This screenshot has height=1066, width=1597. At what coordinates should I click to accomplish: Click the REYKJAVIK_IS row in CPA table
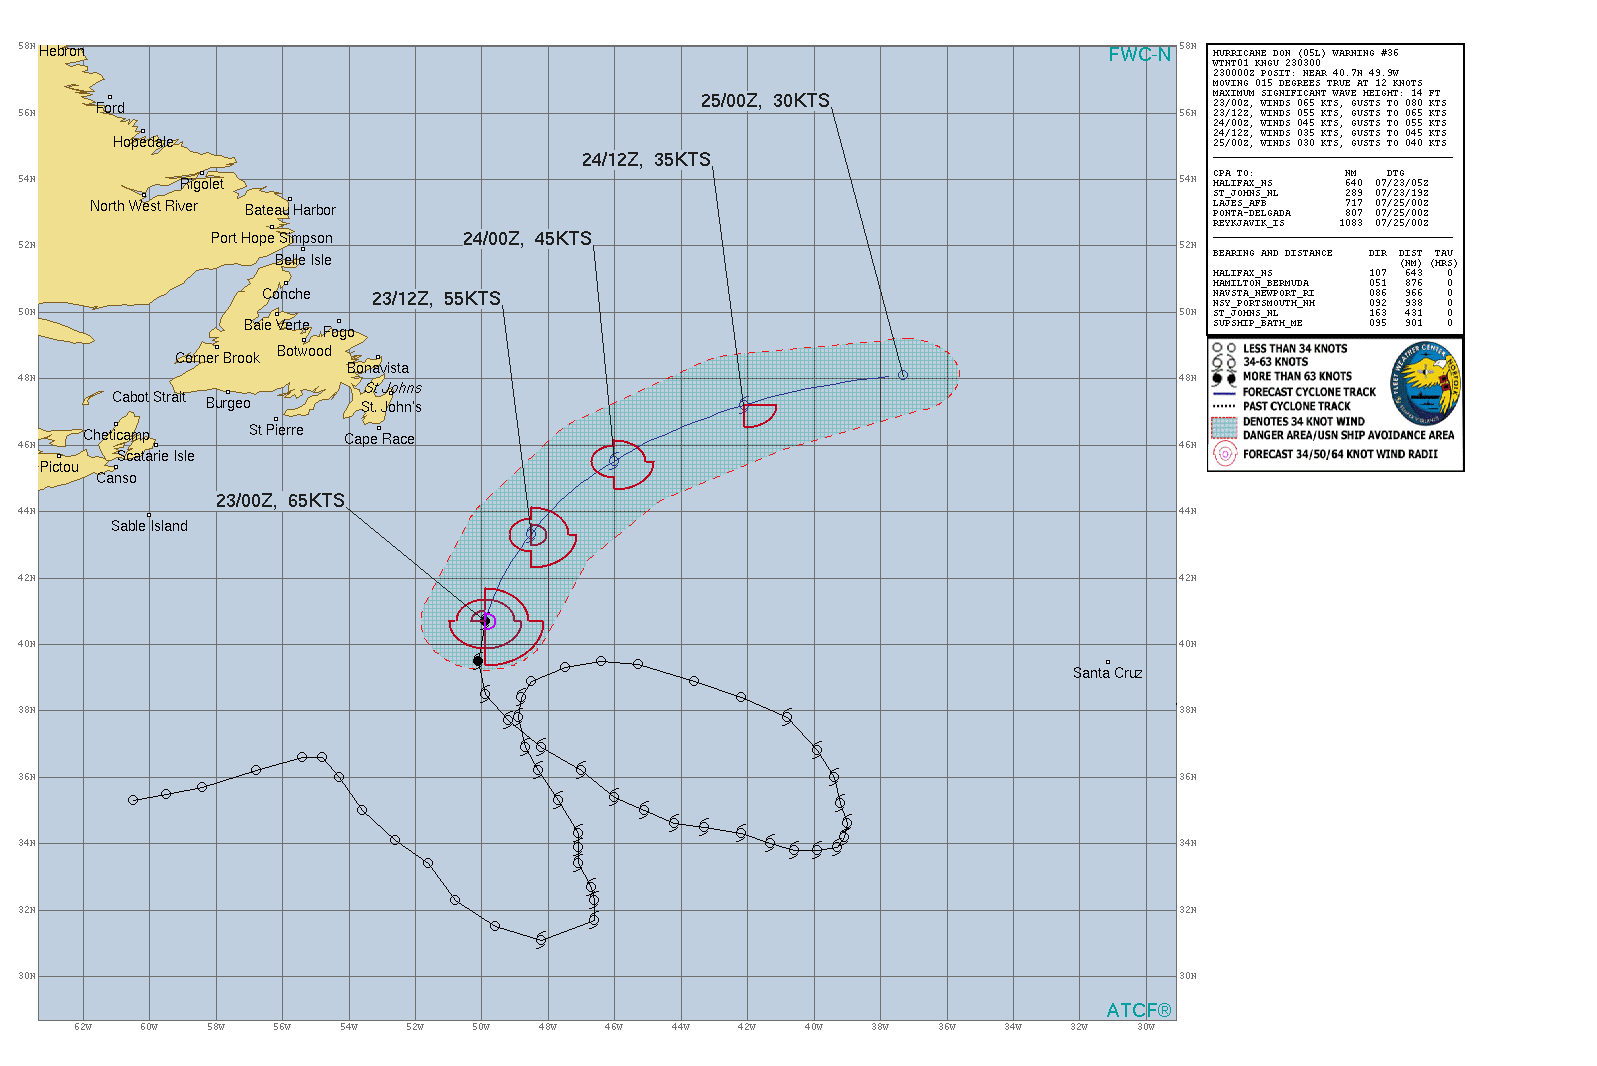pos(1320,223)
